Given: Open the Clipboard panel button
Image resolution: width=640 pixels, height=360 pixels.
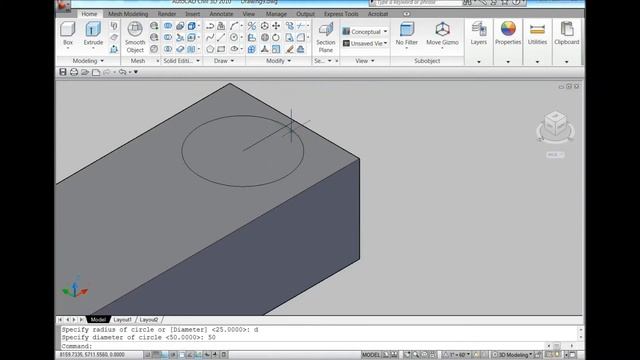Looking at the screenshot, I should [567, 34].
